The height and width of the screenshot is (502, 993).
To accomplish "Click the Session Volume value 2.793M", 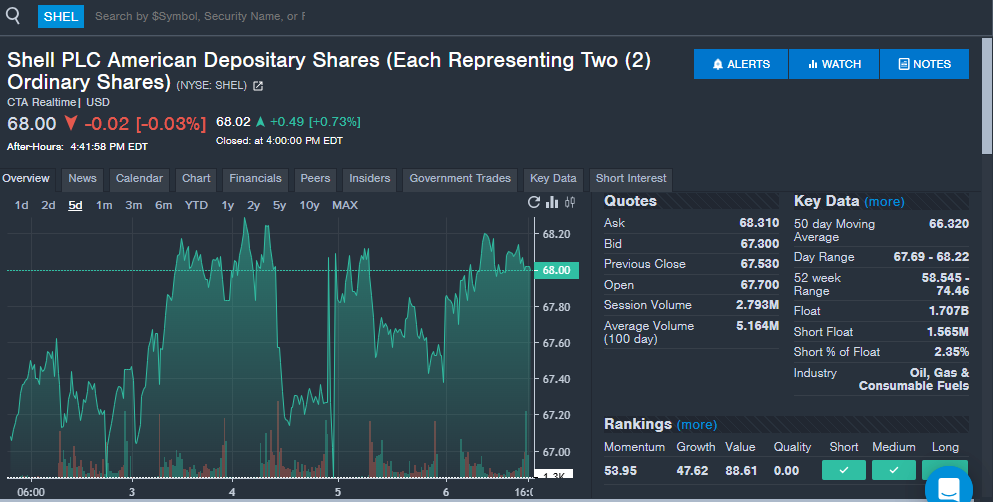I will click(x=757, y=305).
